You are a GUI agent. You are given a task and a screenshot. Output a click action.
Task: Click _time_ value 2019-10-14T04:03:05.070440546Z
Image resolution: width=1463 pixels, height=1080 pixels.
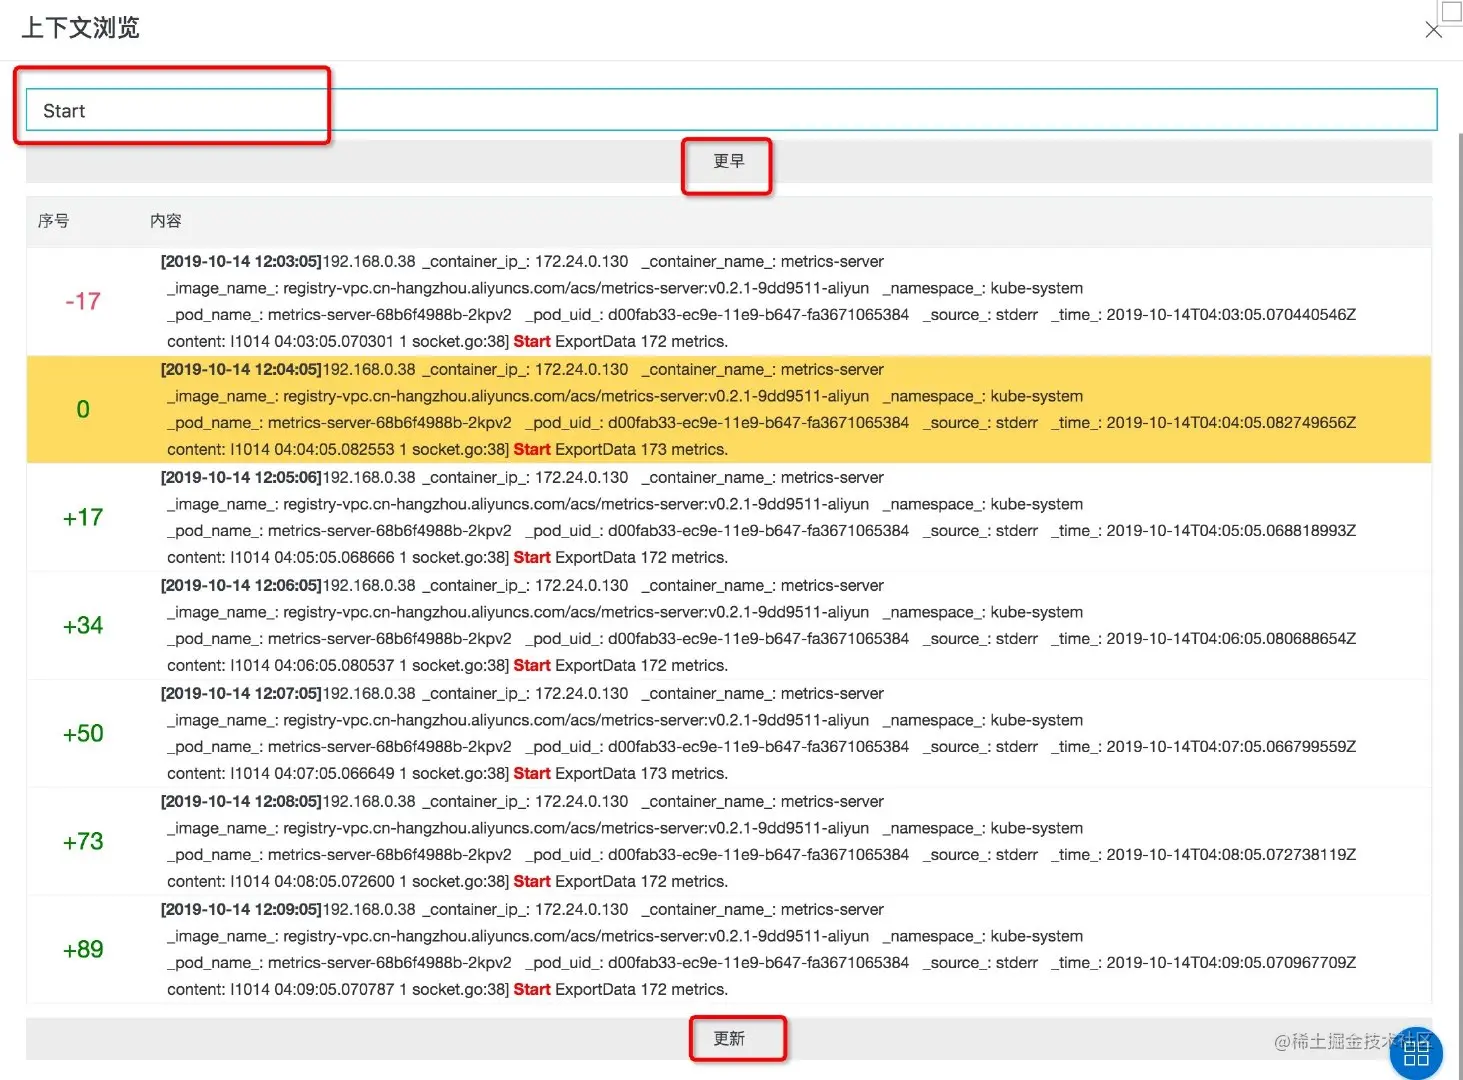[x=1231, y=314]
